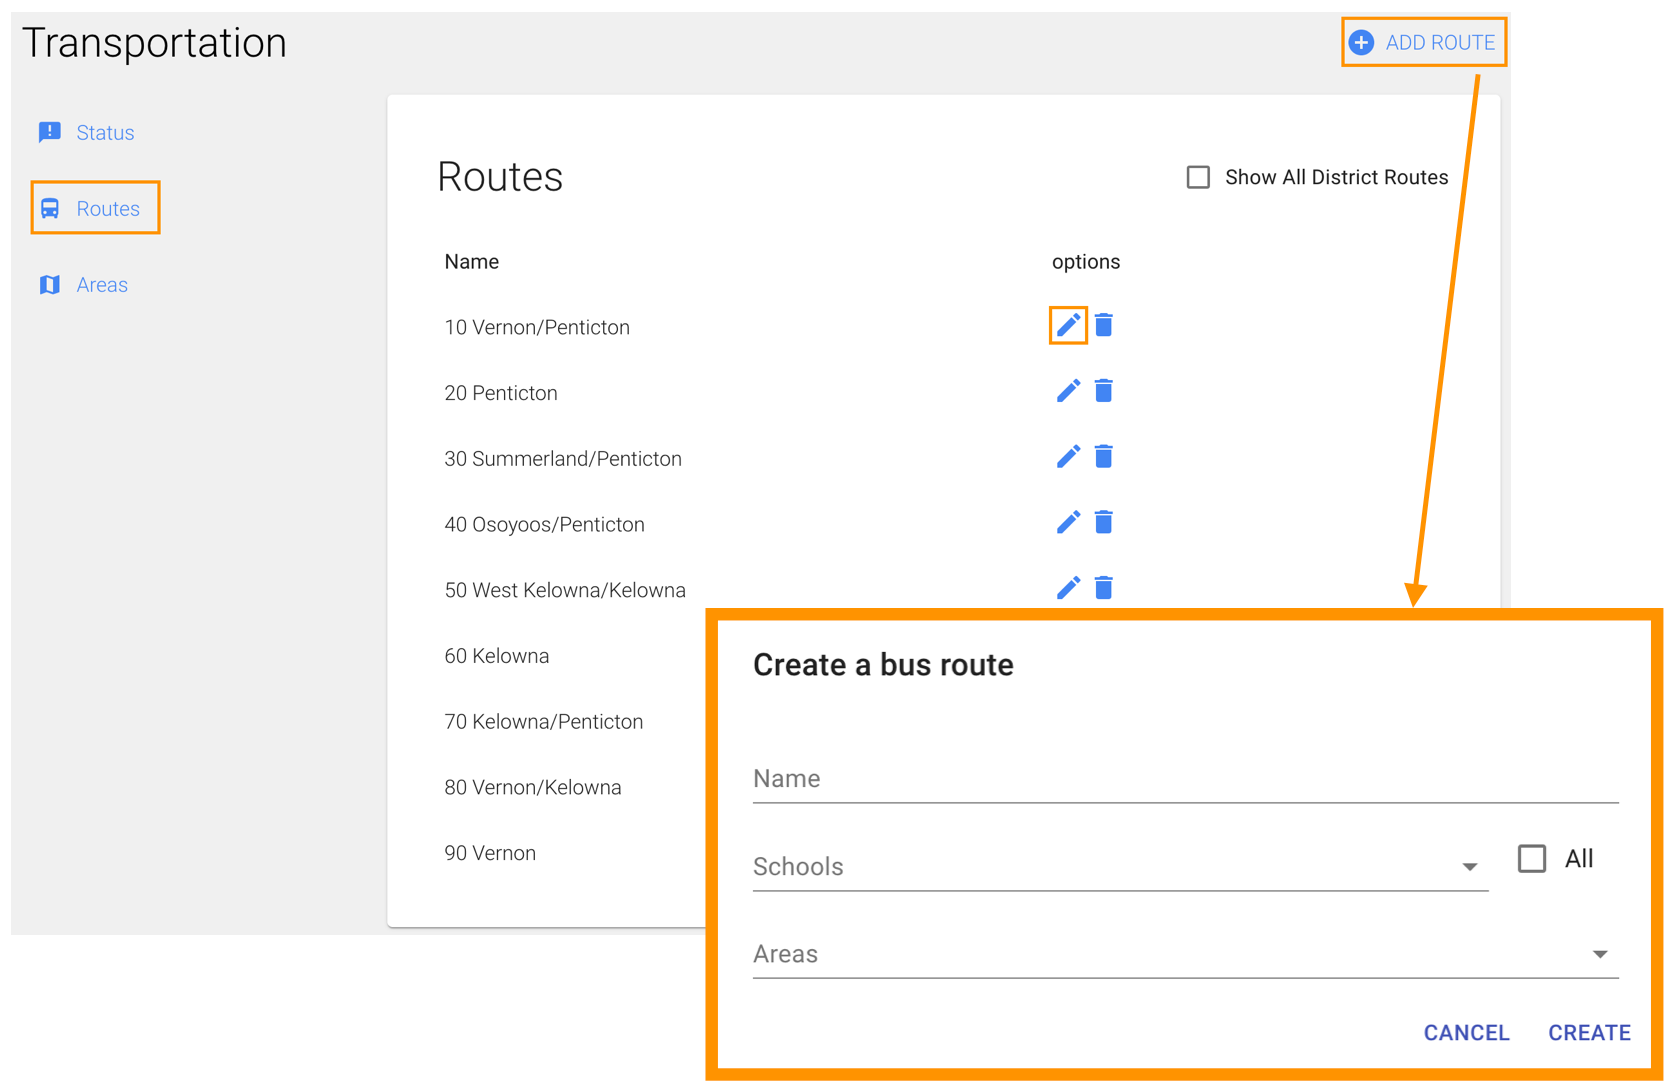Delete the 50 West Kelowna/Kelowna route
1668x1090 pixels.
[1104, 588]
